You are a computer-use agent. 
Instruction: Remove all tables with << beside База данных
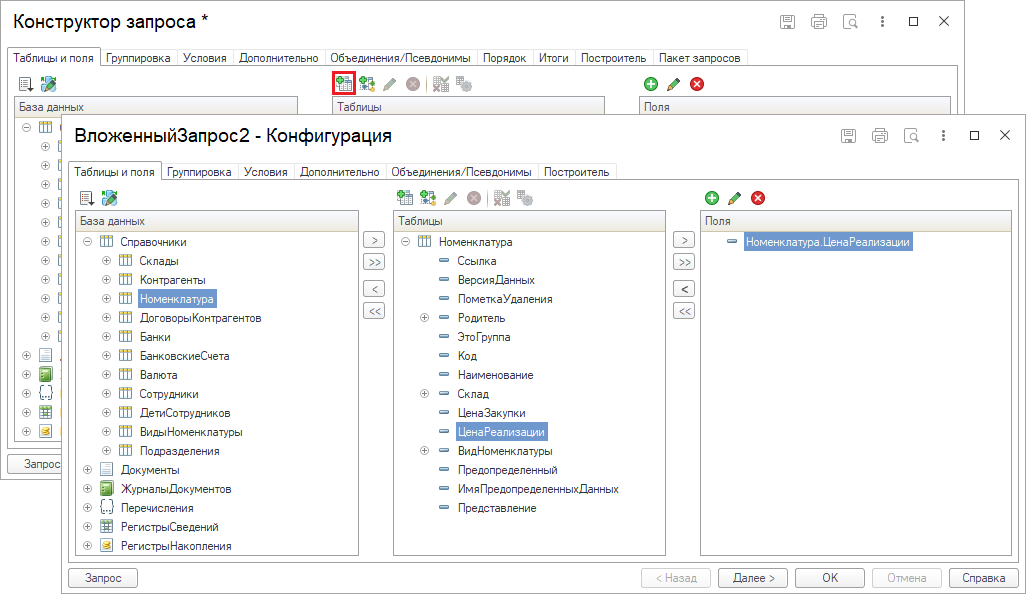click(x=374, y=311)
